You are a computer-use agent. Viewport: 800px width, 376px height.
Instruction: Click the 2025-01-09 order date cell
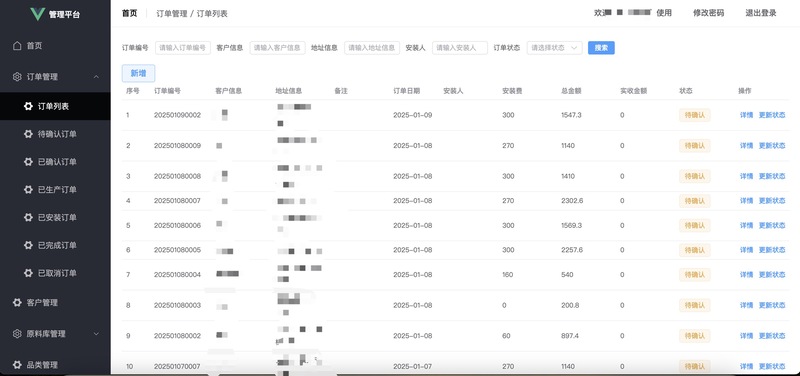click(412, 115)
